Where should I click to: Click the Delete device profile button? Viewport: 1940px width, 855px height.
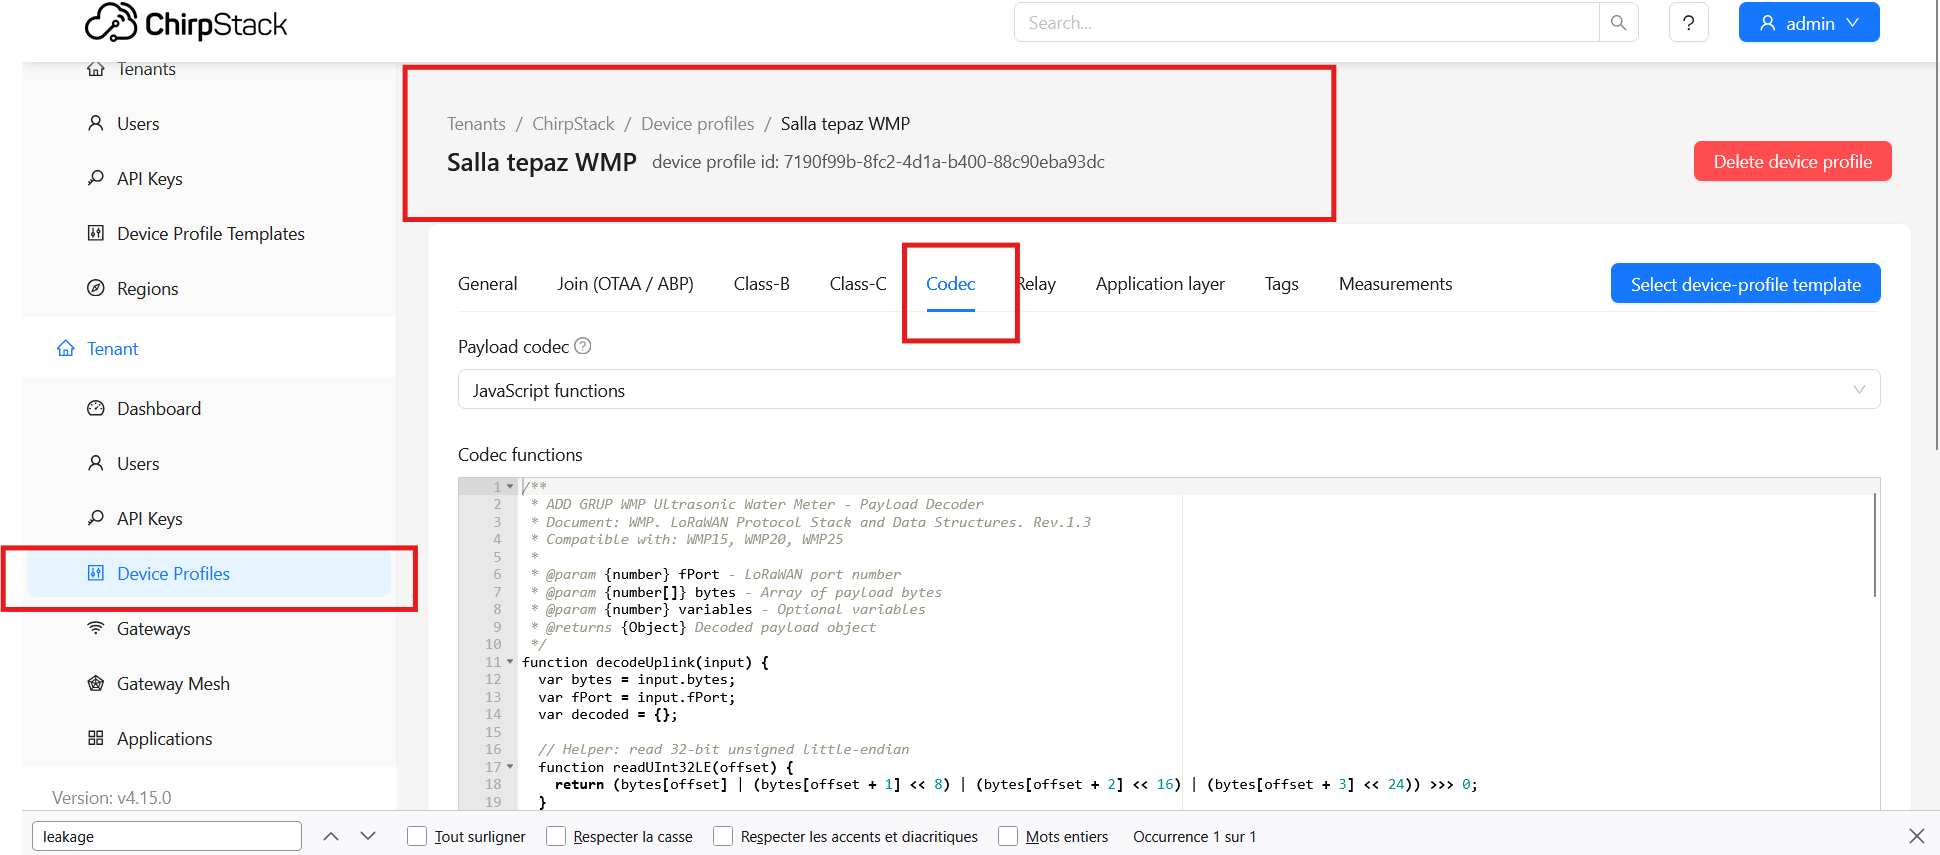(x=1793, y=161)
